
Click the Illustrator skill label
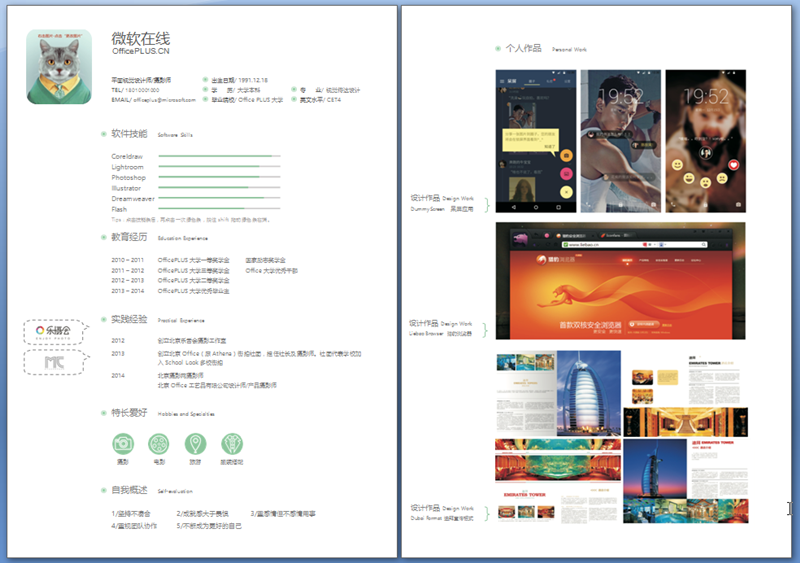[x=126, y=188]
